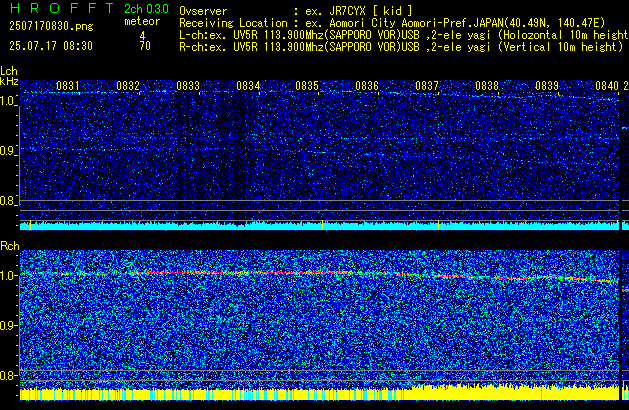
Task: Click the HROFFT title text
Action: pos(62,8)
